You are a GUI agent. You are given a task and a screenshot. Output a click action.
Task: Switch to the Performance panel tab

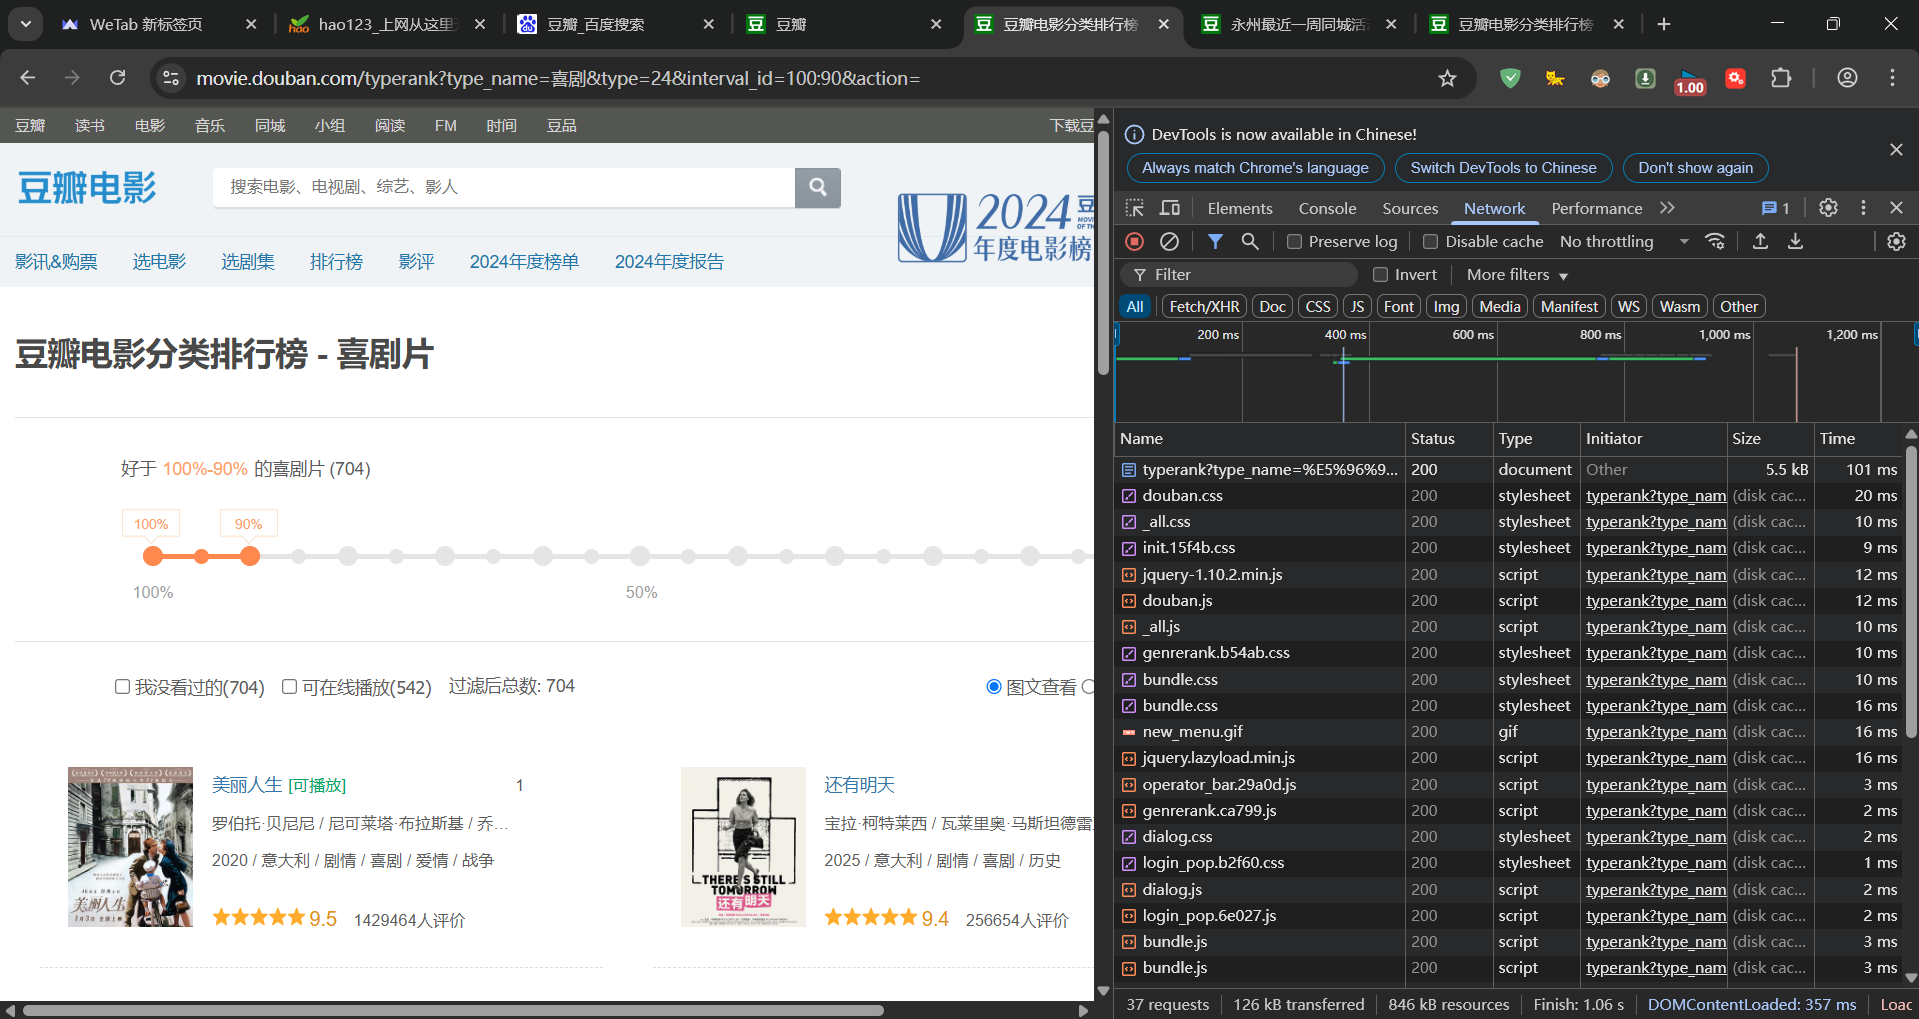click(1596, 208)
